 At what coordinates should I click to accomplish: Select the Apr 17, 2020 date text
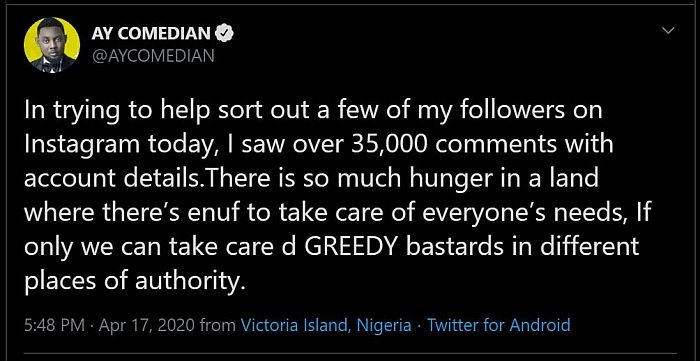pos(148,325)
